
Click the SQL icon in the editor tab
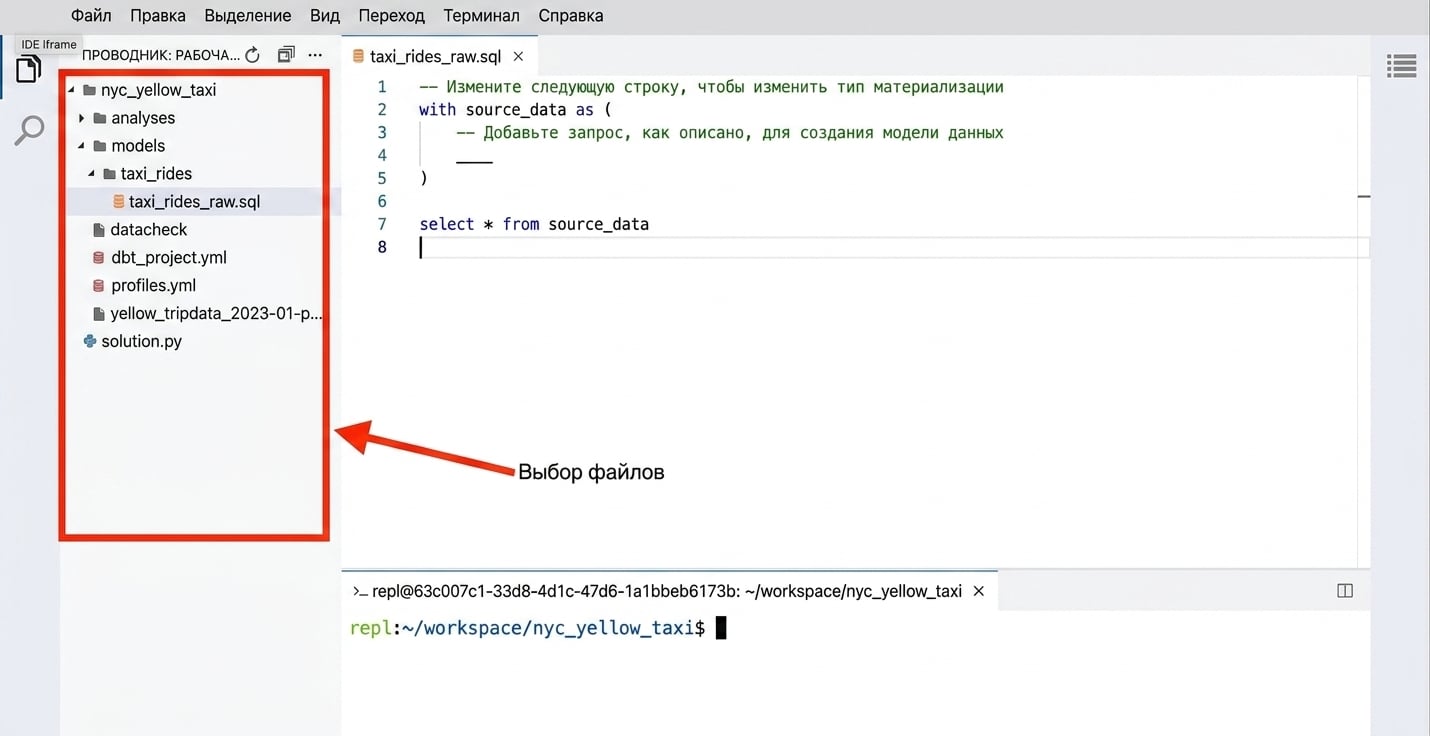358,56
